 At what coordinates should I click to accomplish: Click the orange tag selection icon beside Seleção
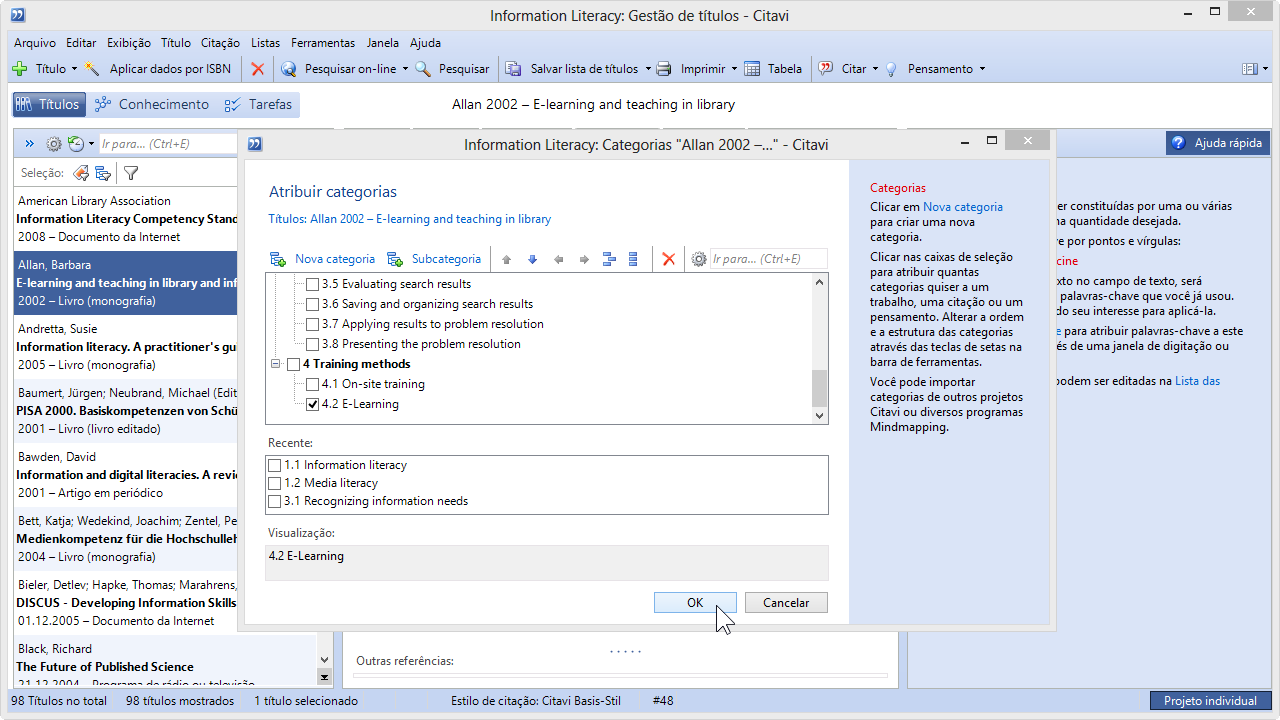tap(82, 173)
